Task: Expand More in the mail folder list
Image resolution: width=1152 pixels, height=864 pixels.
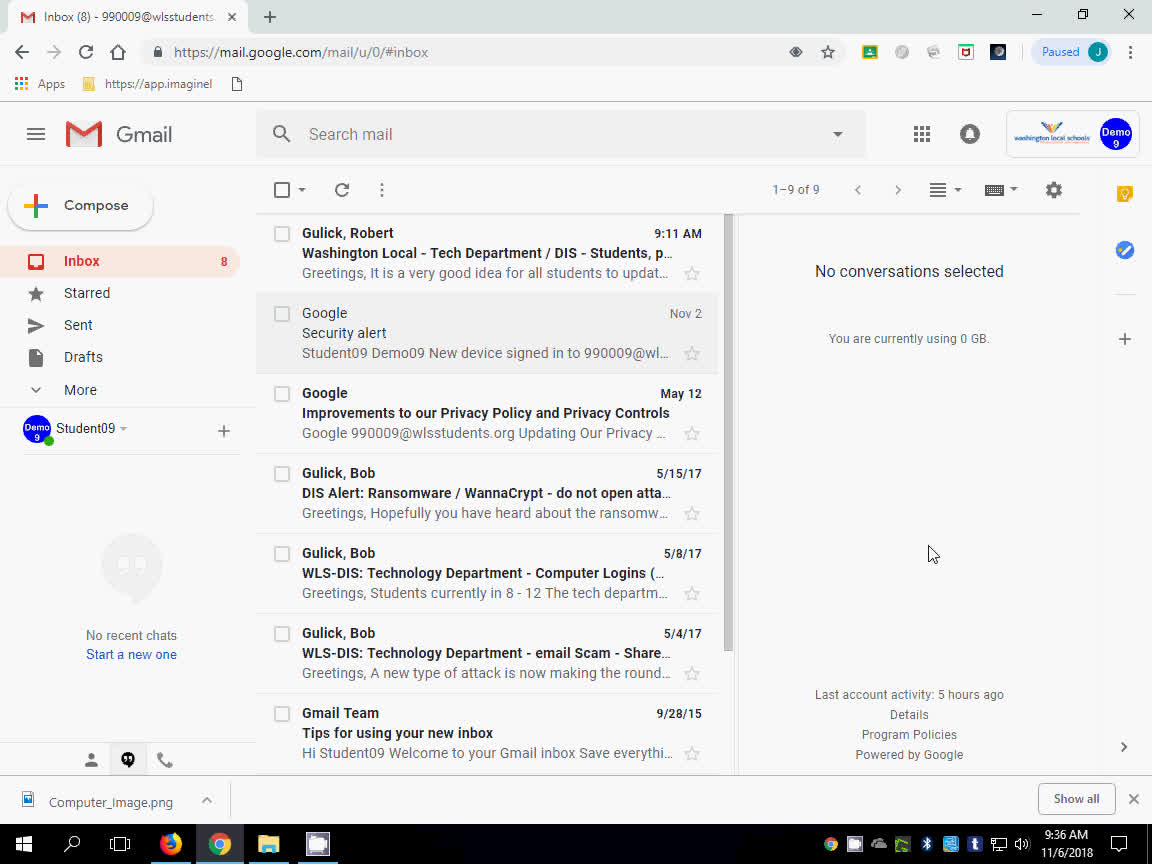Action: pos(80,390)
